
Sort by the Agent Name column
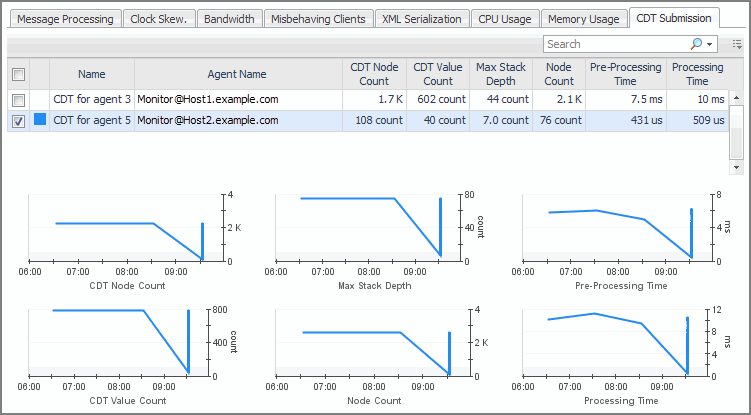237,74
